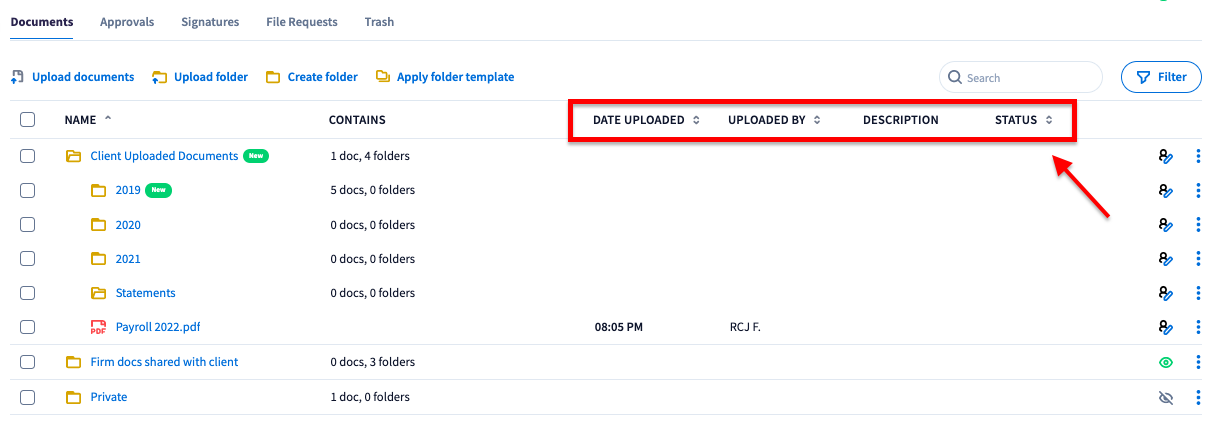Viewport: 1223px width, 435px height.
Task: Open the Statements folder
Action: coord(146,293)
